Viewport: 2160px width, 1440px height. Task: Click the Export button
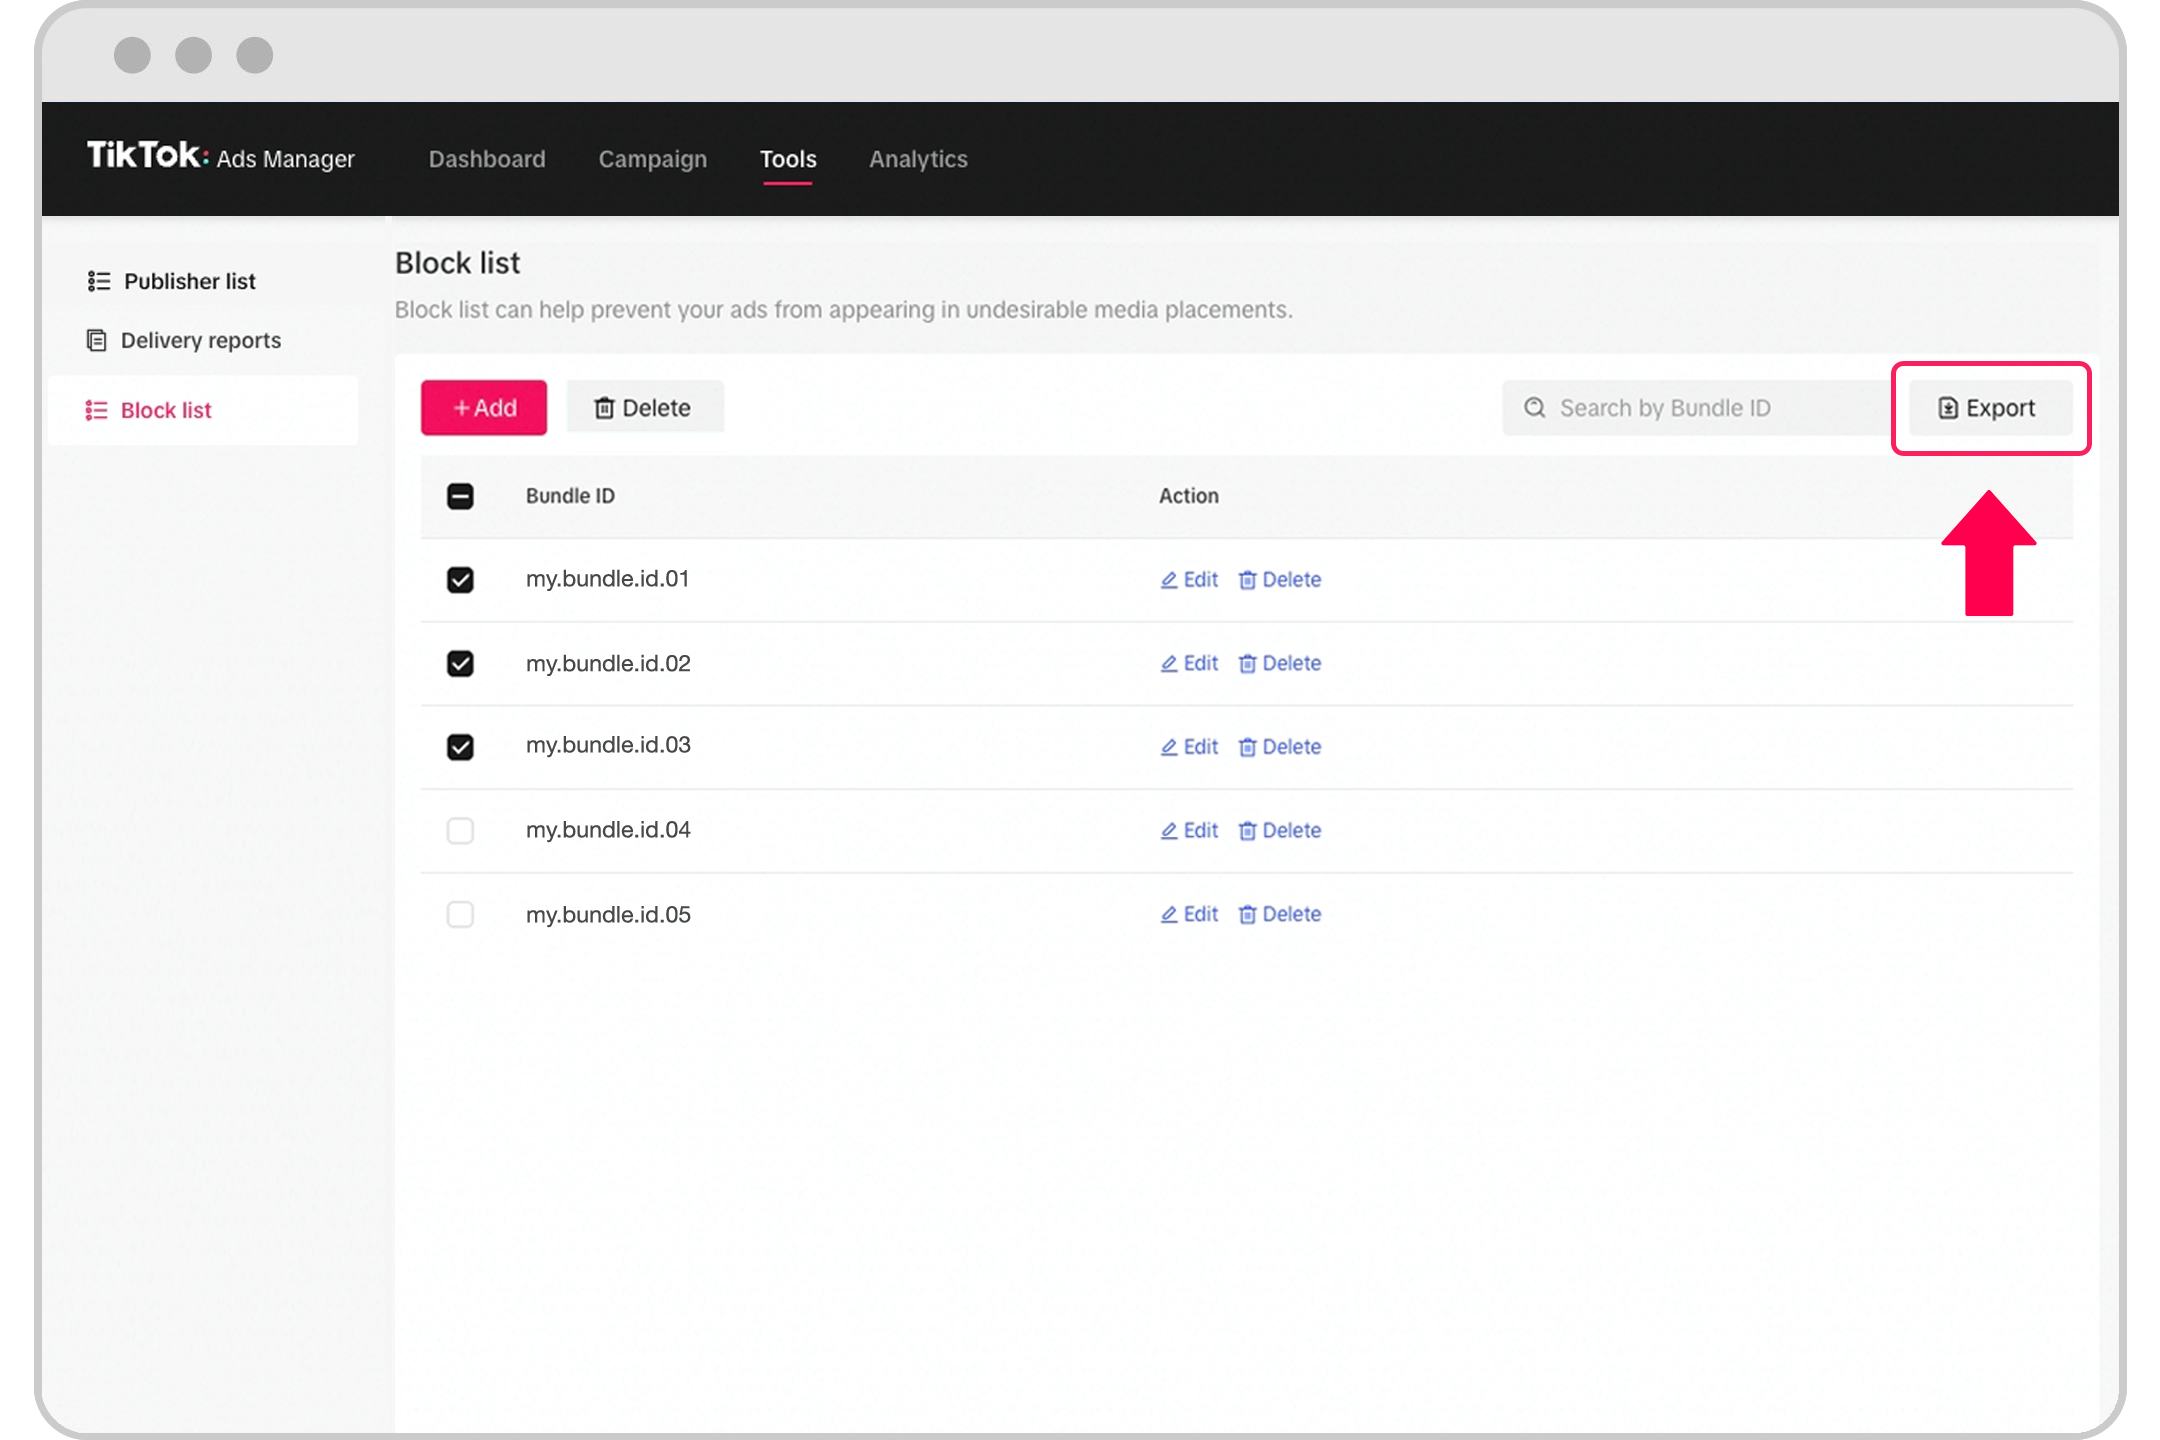coord(1989,408)
